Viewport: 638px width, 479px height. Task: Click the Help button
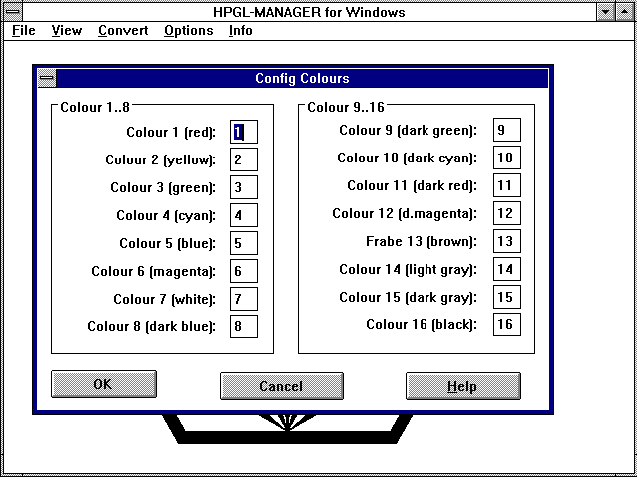coord(462,386)
